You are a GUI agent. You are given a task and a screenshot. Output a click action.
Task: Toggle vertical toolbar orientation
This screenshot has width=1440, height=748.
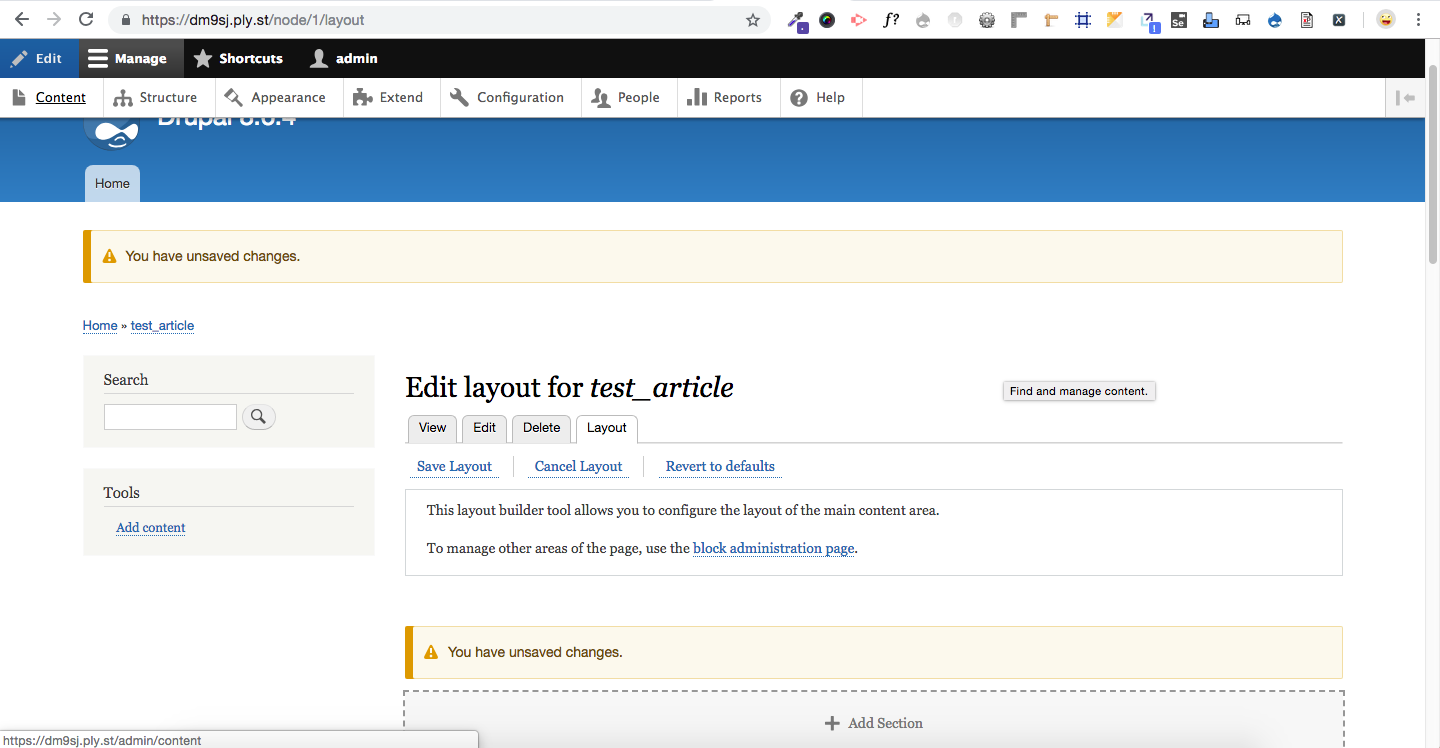tap(1406, 97)
